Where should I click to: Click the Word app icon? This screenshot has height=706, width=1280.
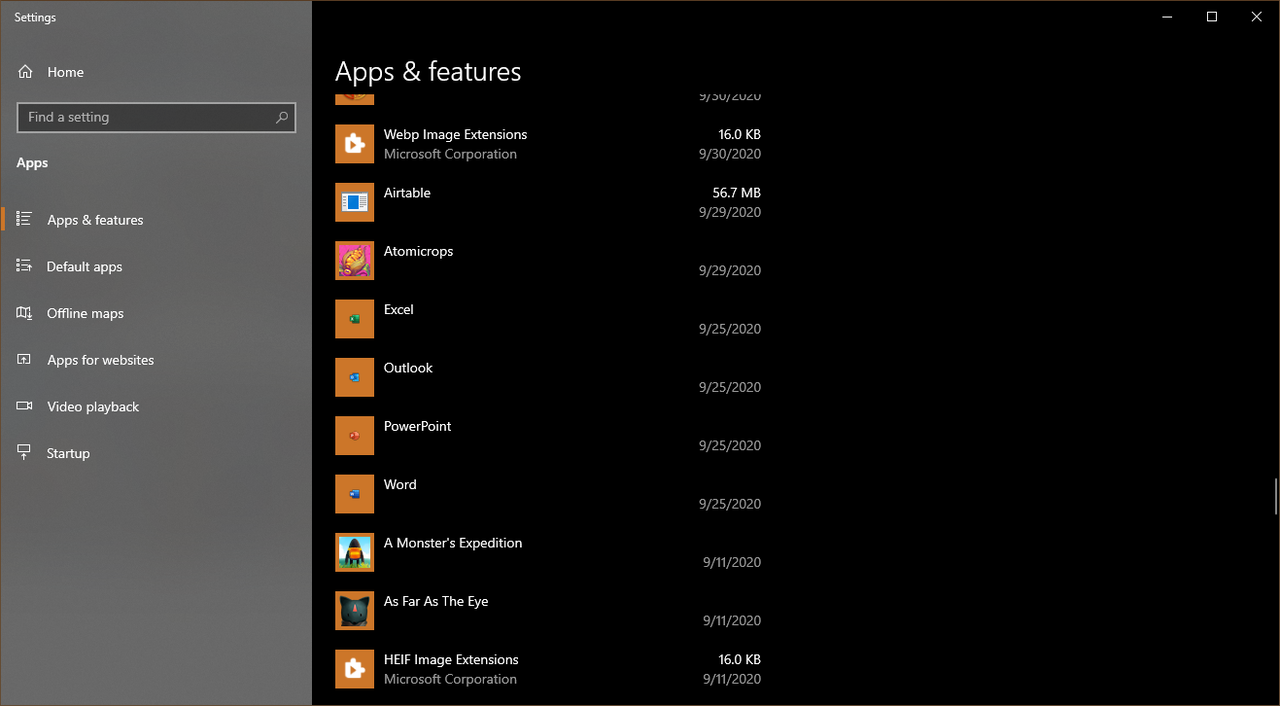[x=354, y=494]
